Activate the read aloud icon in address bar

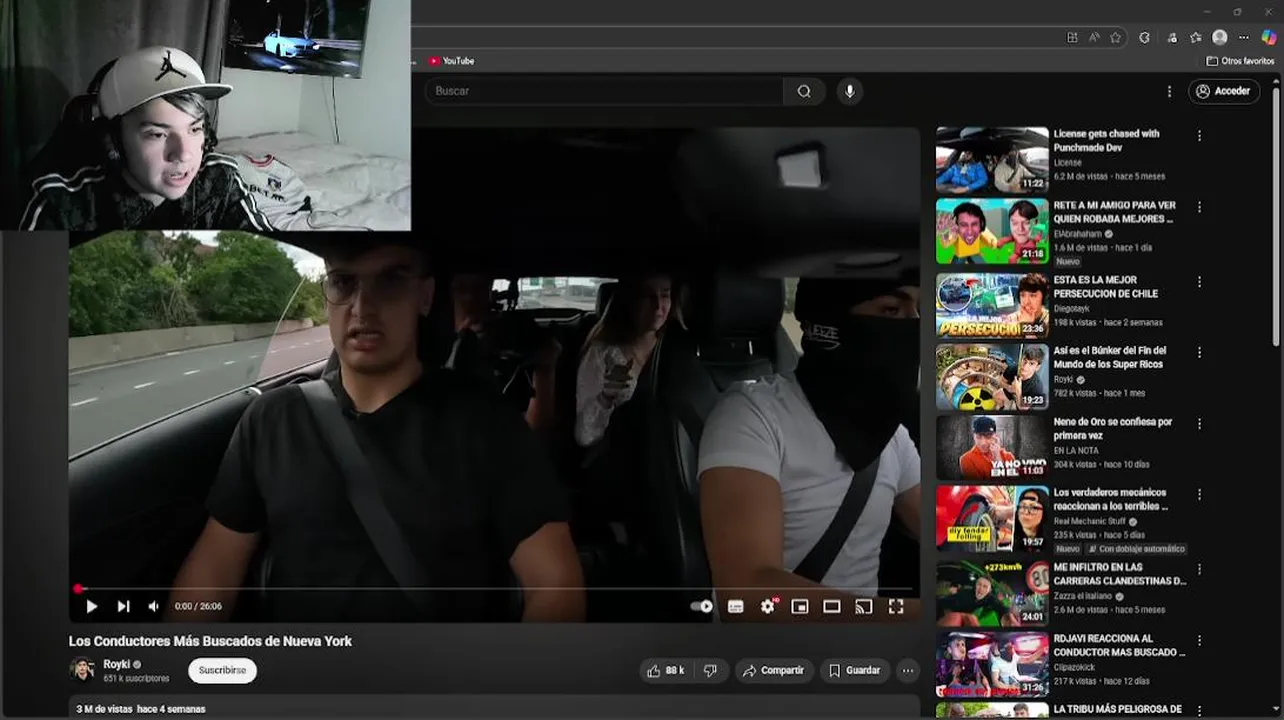[x=1094, y=37]
